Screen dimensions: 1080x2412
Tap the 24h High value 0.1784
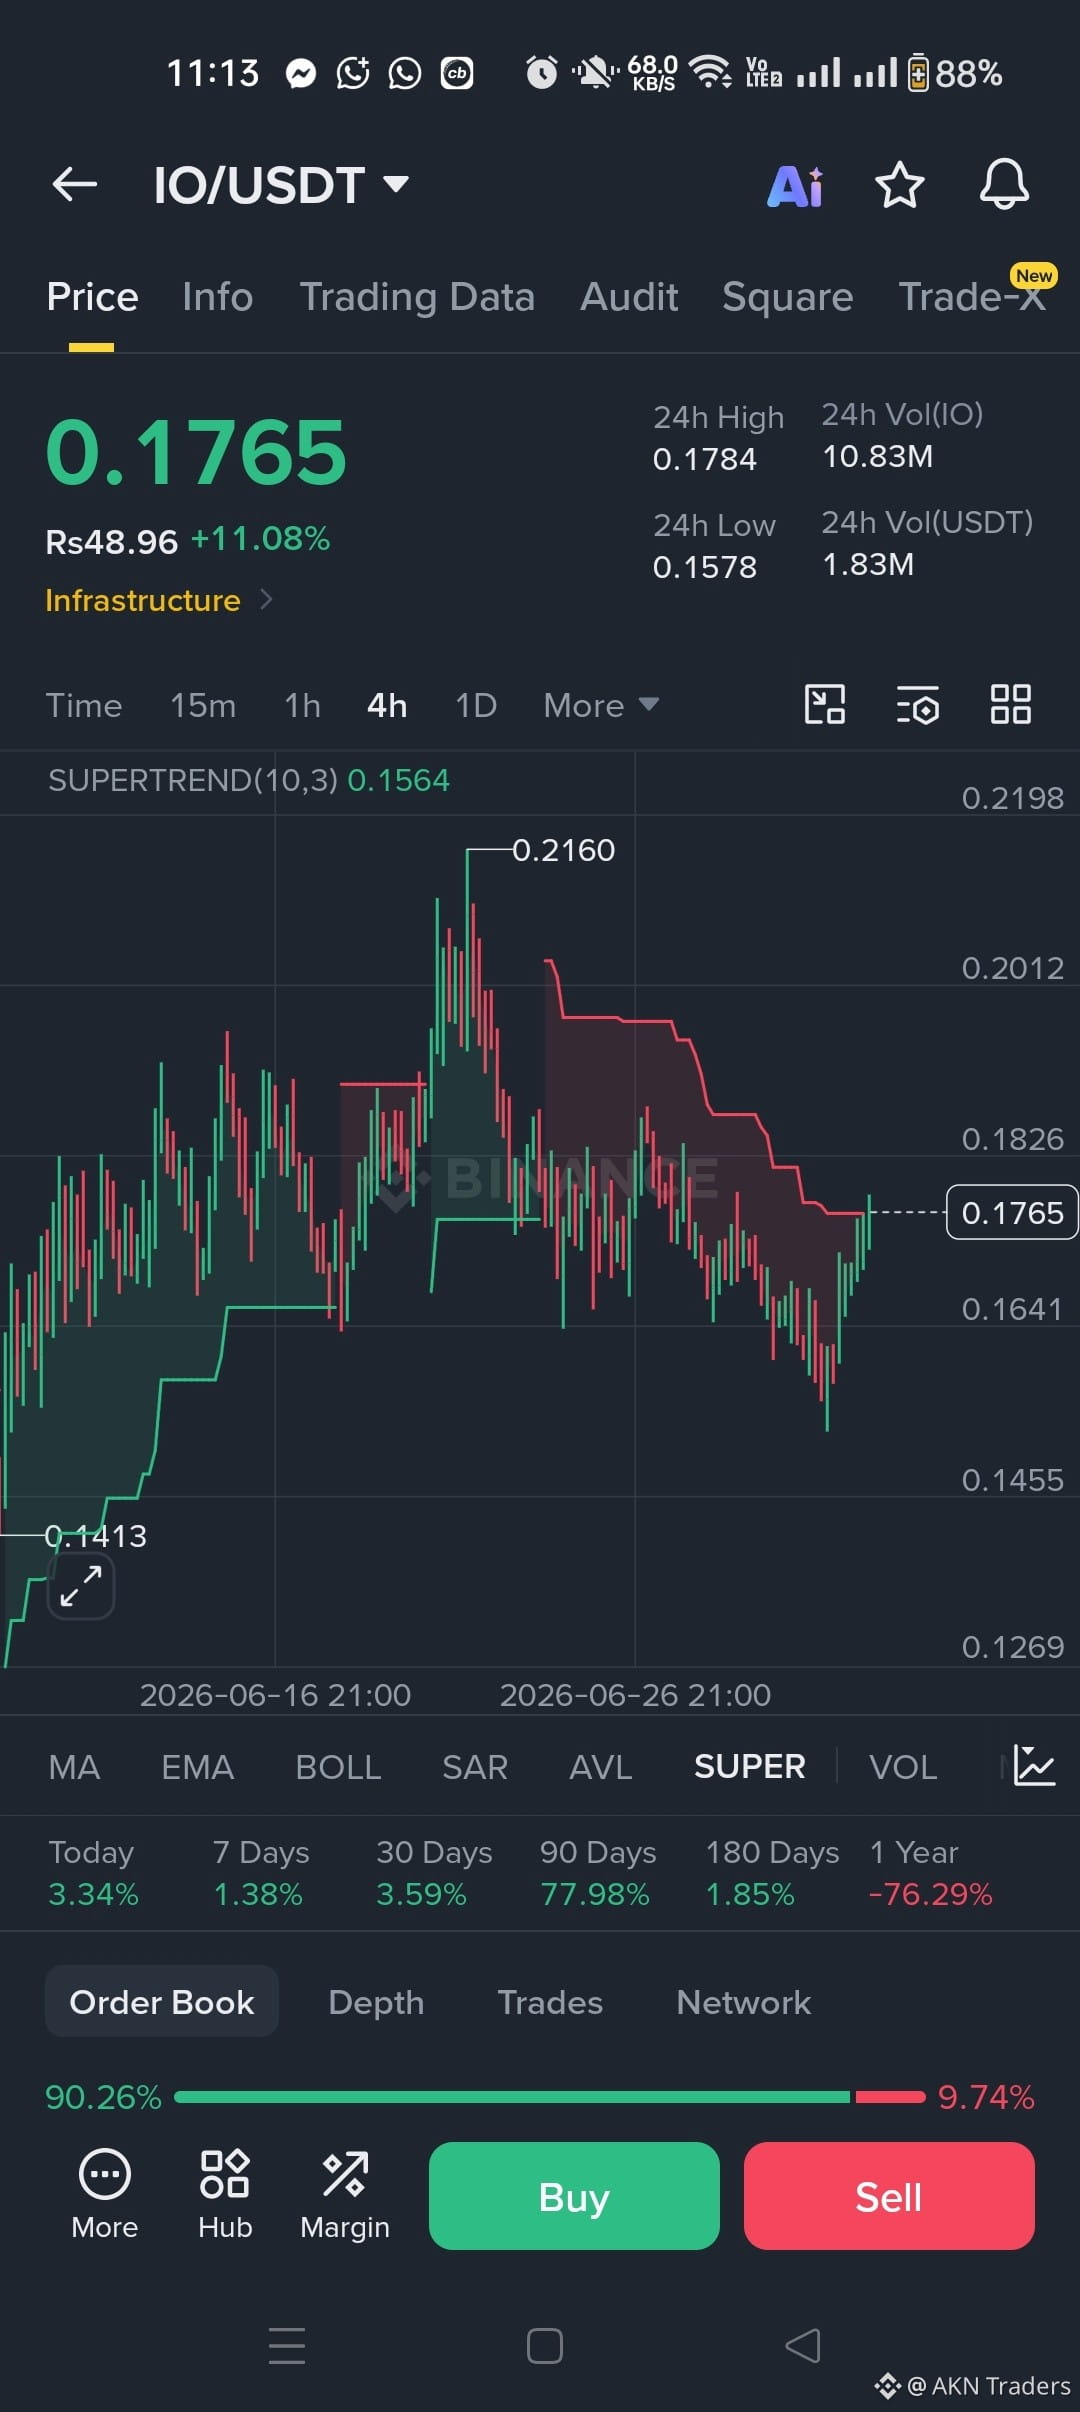(x=704, y=459)
